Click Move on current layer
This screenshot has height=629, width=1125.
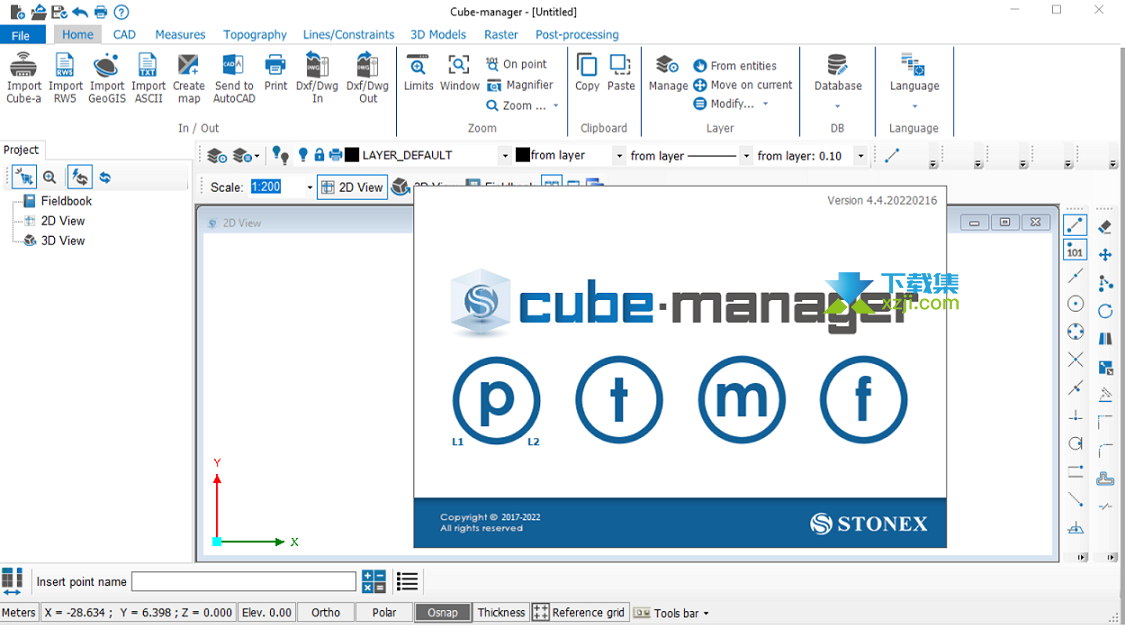click(x=743, y=85)
